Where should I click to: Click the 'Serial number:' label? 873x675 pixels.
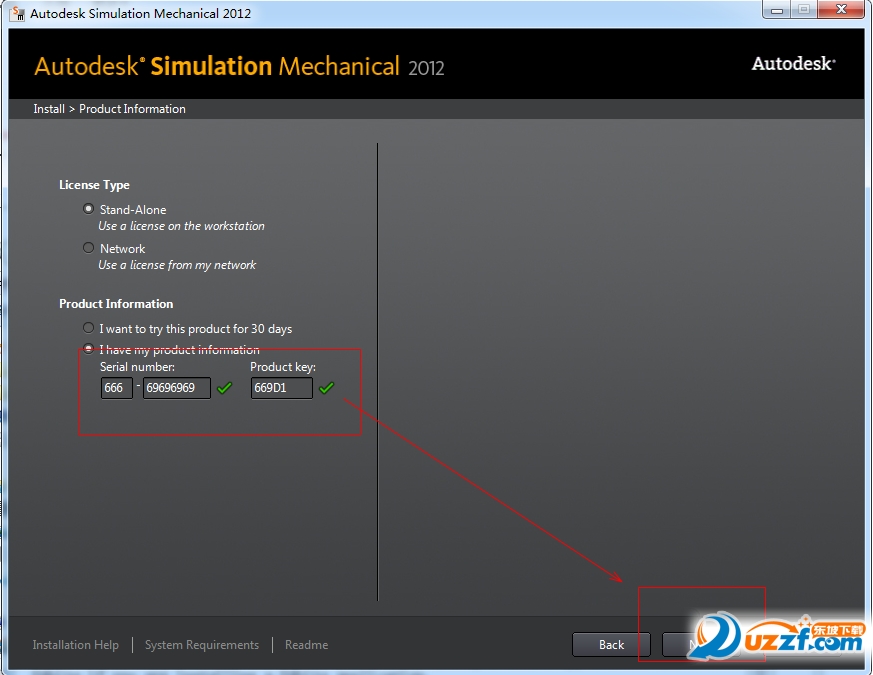point(138,367)
